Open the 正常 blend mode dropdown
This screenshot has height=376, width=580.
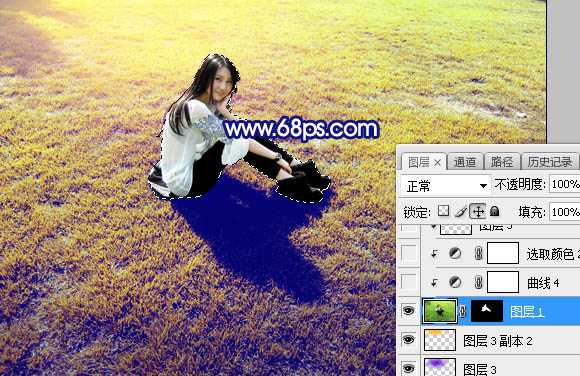446,185
